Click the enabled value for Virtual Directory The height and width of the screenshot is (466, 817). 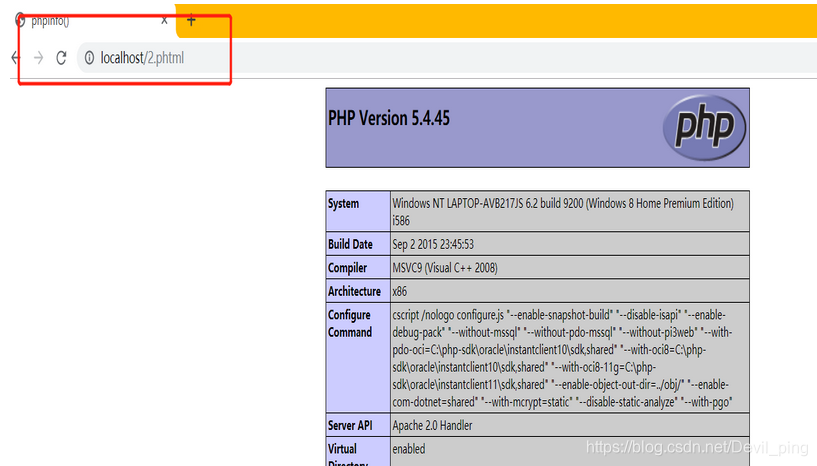409,449
